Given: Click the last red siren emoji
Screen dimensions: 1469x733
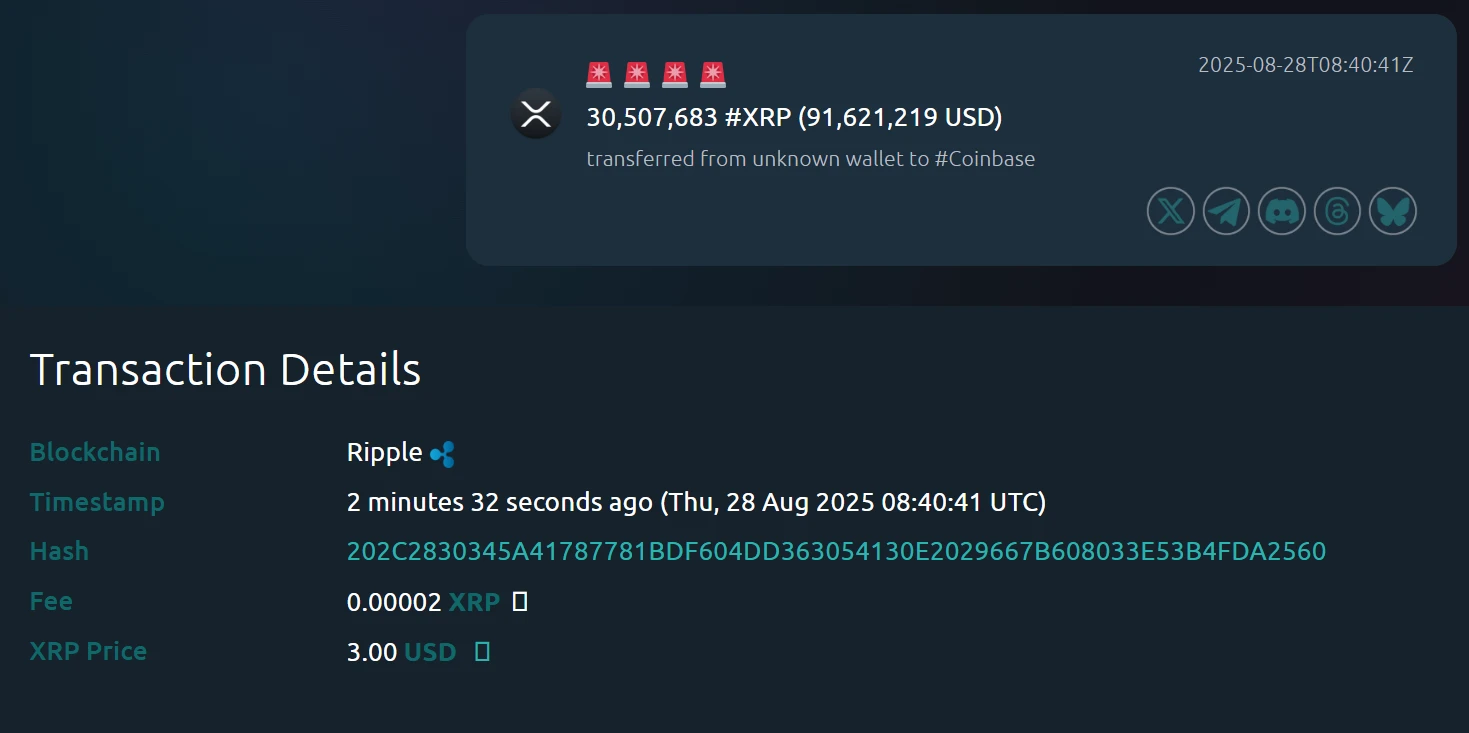Looking at the screenshot, I should tap(712, 73).
